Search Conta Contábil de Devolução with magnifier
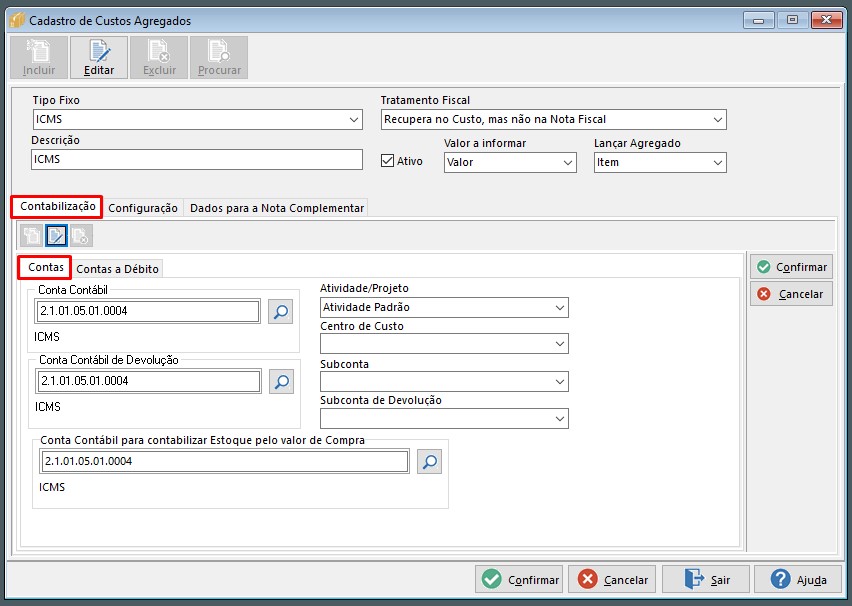852x606 pixels. (281, 382)
